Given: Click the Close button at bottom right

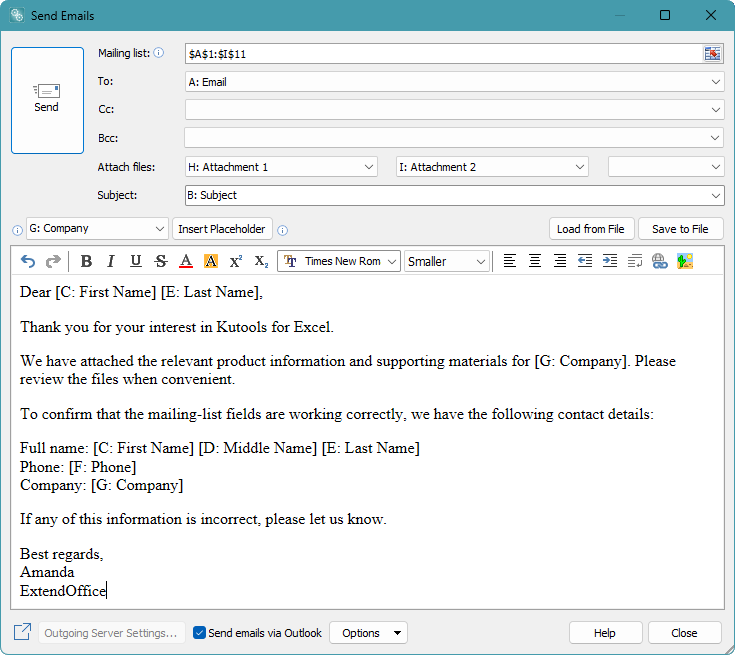Looking at the screenshot, I should (x=684, y=633).
